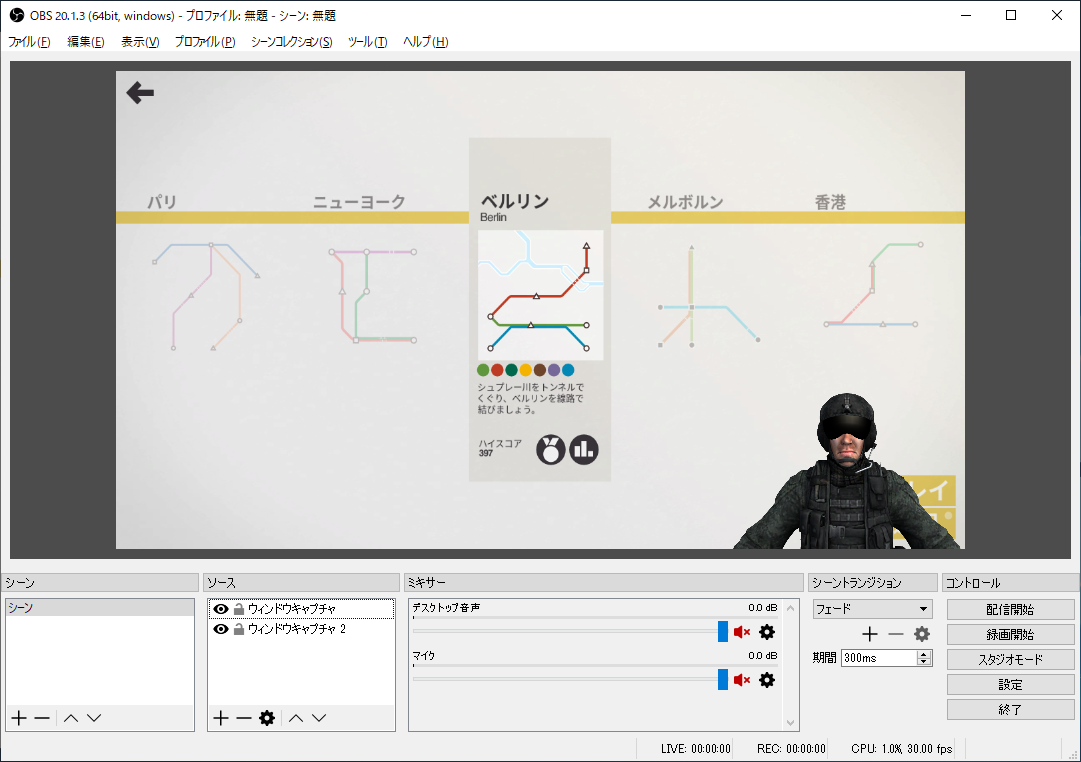Click lock icon for ウィンドウキャプチャ 2
This screenshot has height=762, width=1081.
click(x=239, y=629)
